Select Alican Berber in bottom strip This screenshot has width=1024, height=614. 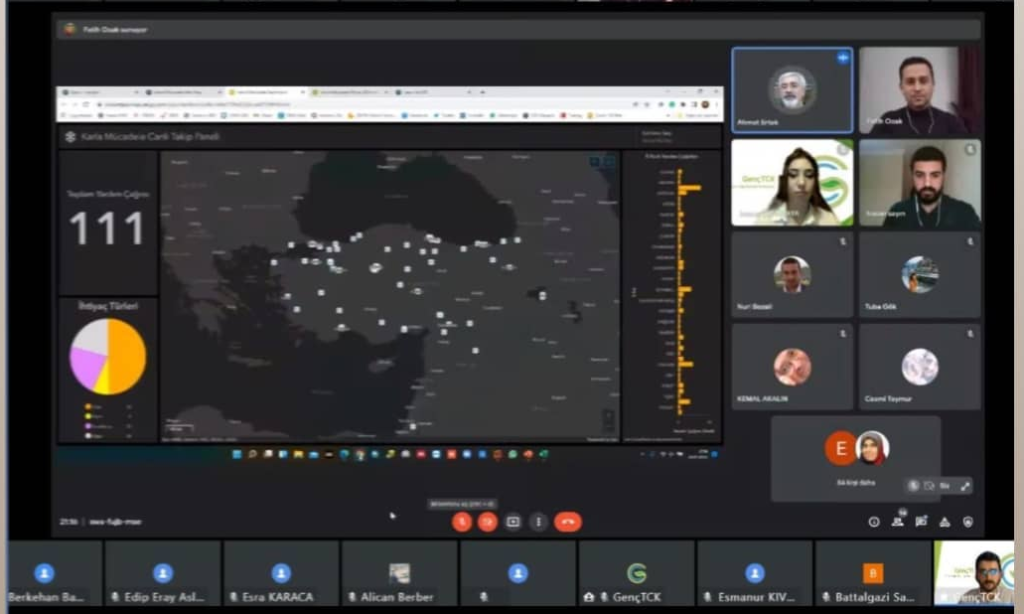399,579
